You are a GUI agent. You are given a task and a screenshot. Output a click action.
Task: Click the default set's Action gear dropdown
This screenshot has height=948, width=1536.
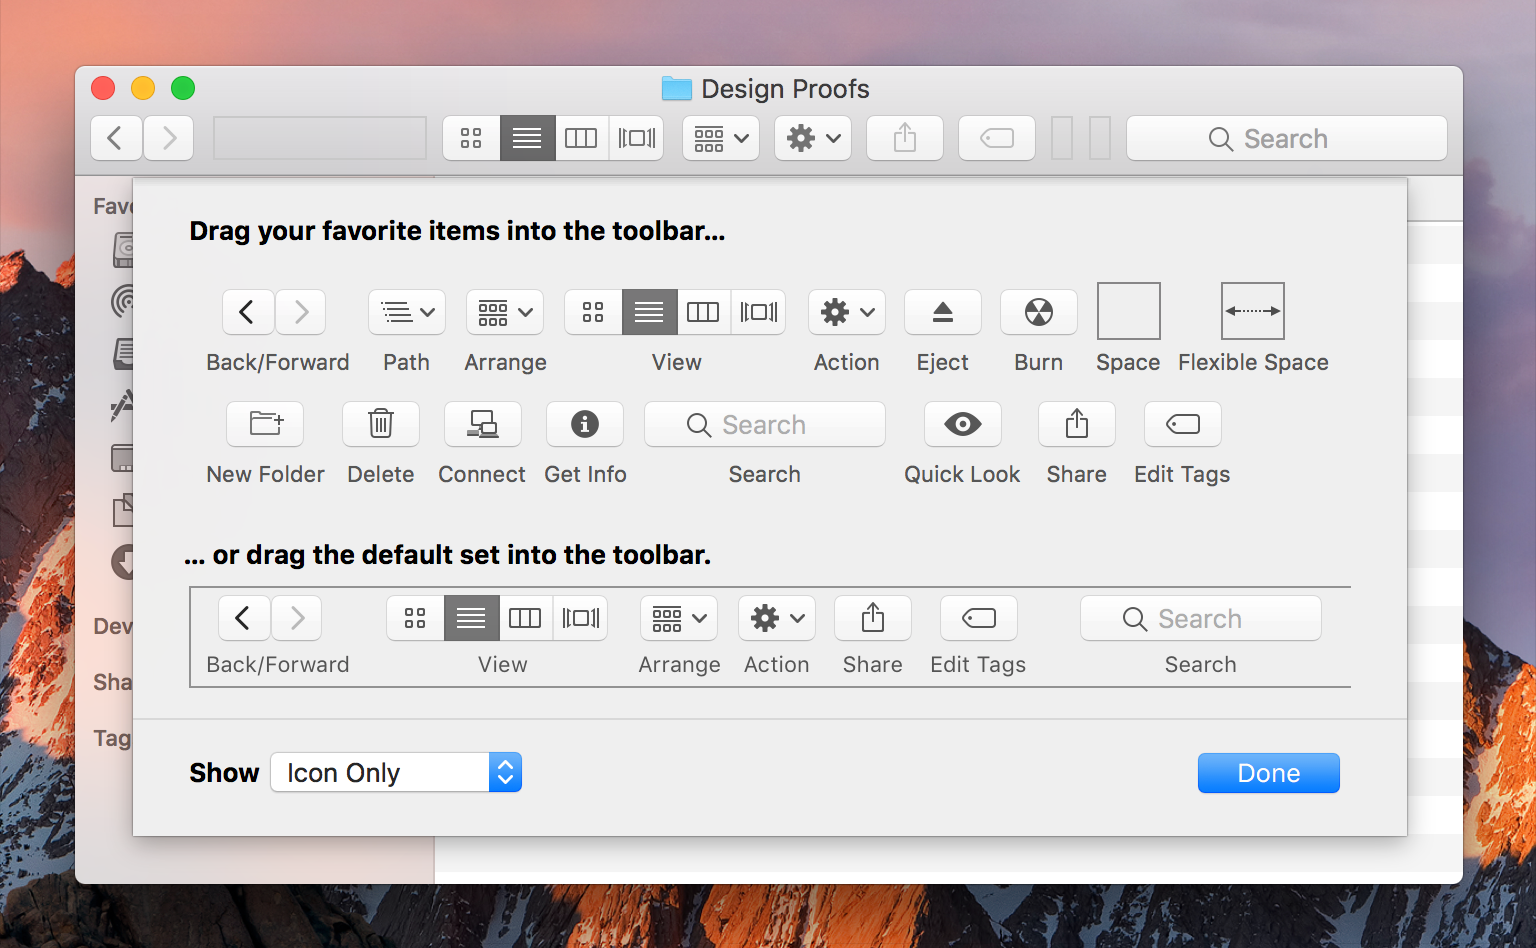click(777, 618)
